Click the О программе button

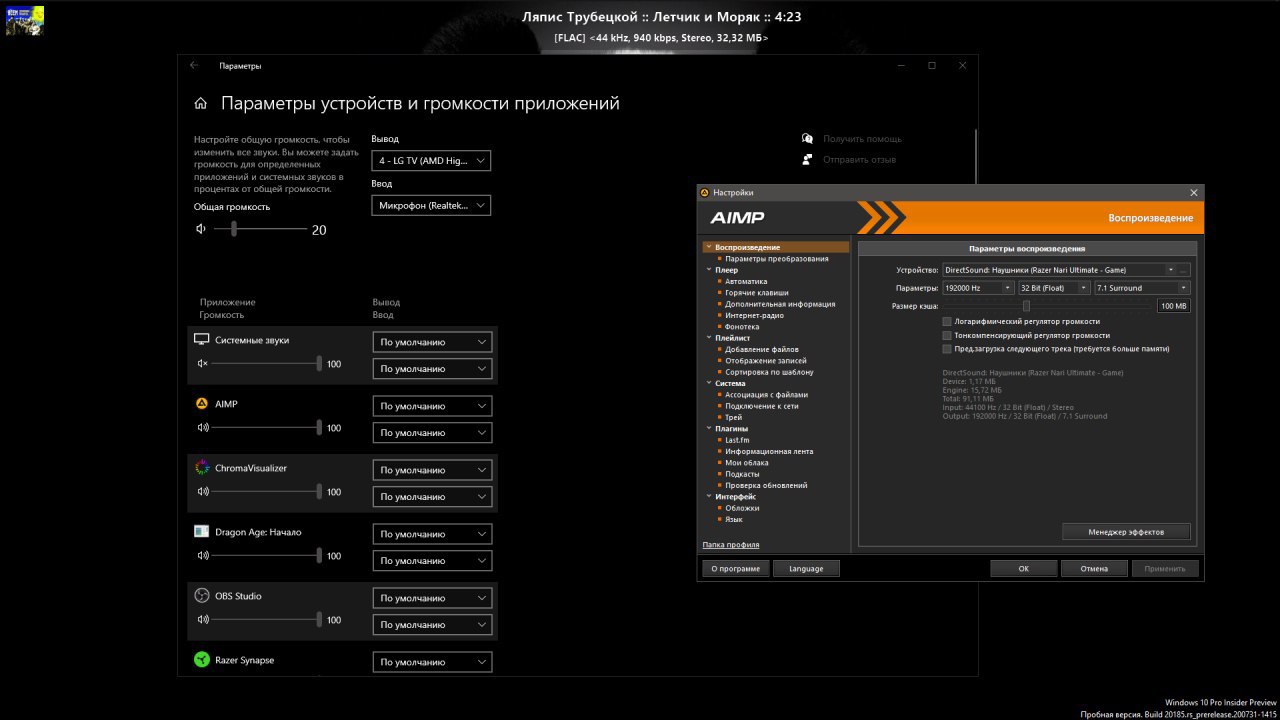[735, 568]
